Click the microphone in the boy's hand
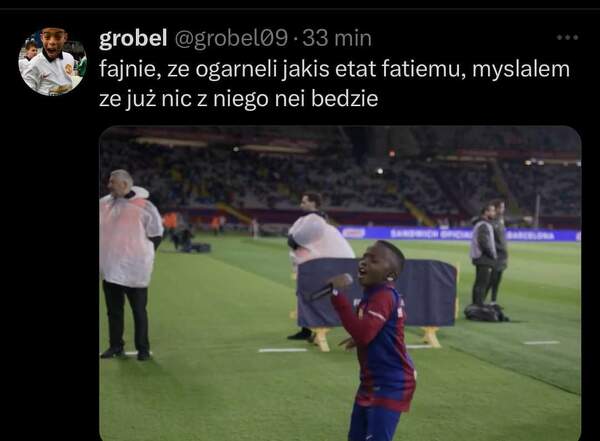Screen dimensions: 600x441 [x=331, y=287]
